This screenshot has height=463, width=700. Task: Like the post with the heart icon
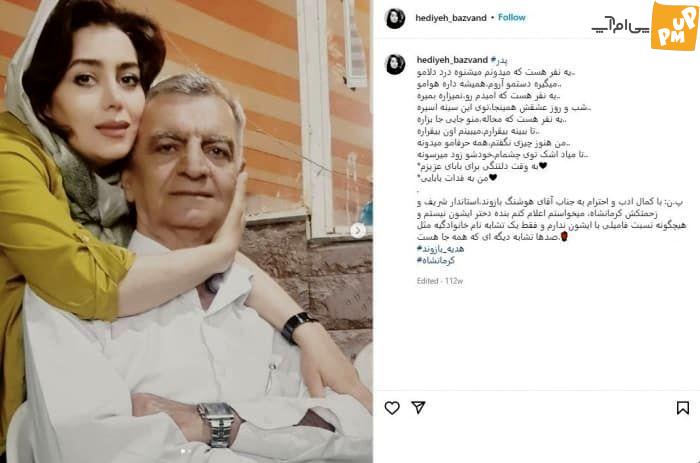coord(392,408)
